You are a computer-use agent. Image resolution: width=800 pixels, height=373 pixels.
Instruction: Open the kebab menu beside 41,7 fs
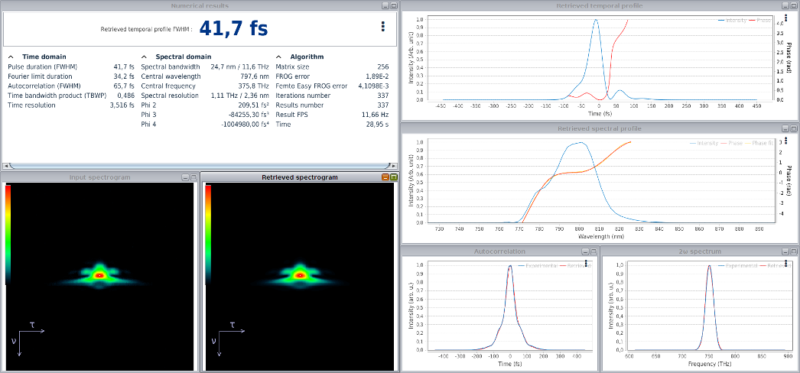[x=383, y=27]
